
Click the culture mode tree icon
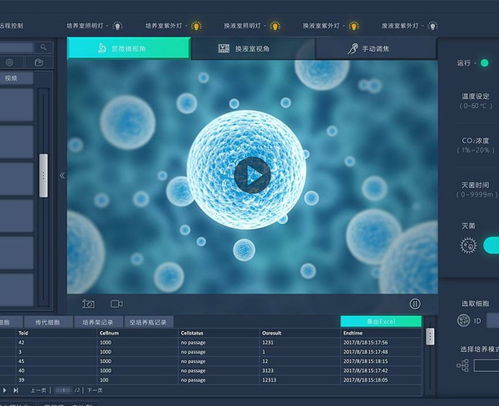(463, 366)
